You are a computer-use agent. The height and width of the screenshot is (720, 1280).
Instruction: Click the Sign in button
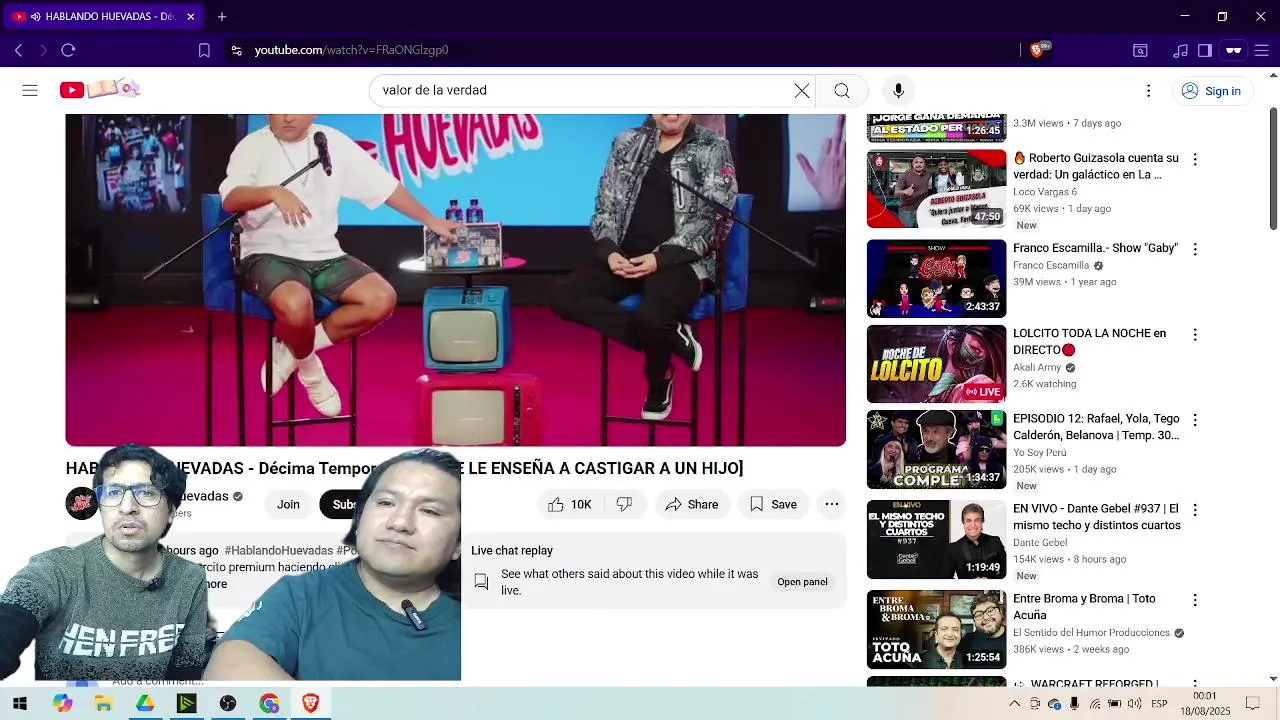(1211, 91)
